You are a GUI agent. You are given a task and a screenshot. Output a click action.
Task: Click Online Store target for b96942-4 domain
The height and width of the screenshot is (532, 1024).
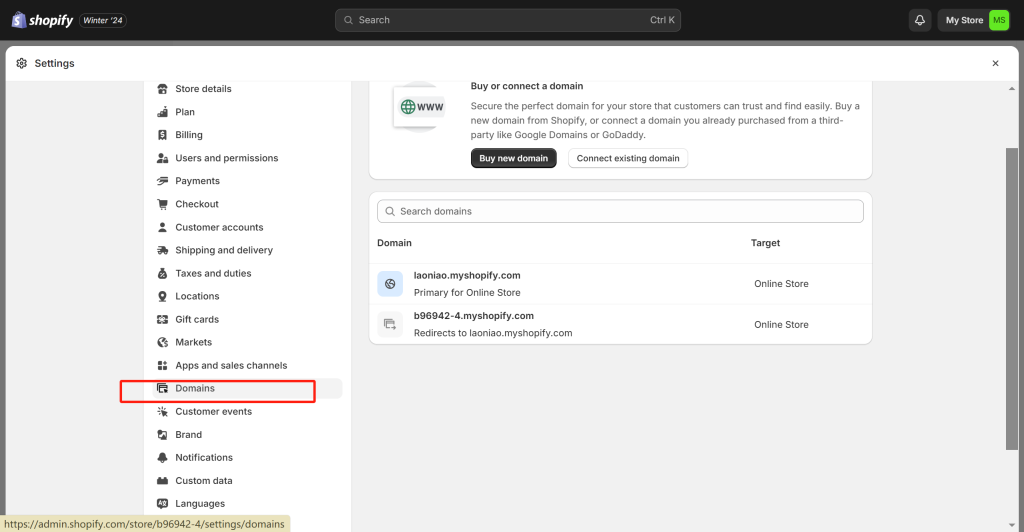(781, 324)
